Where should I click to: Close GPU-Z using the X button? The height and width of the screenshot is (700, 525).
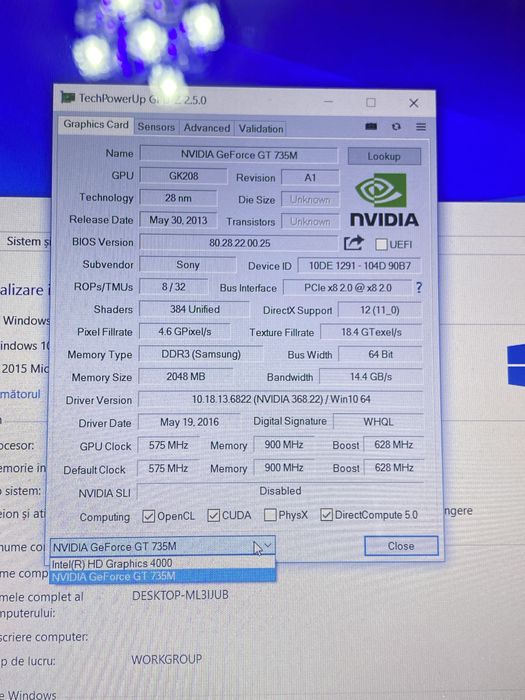pyautogui.click(x=414, y=103)
